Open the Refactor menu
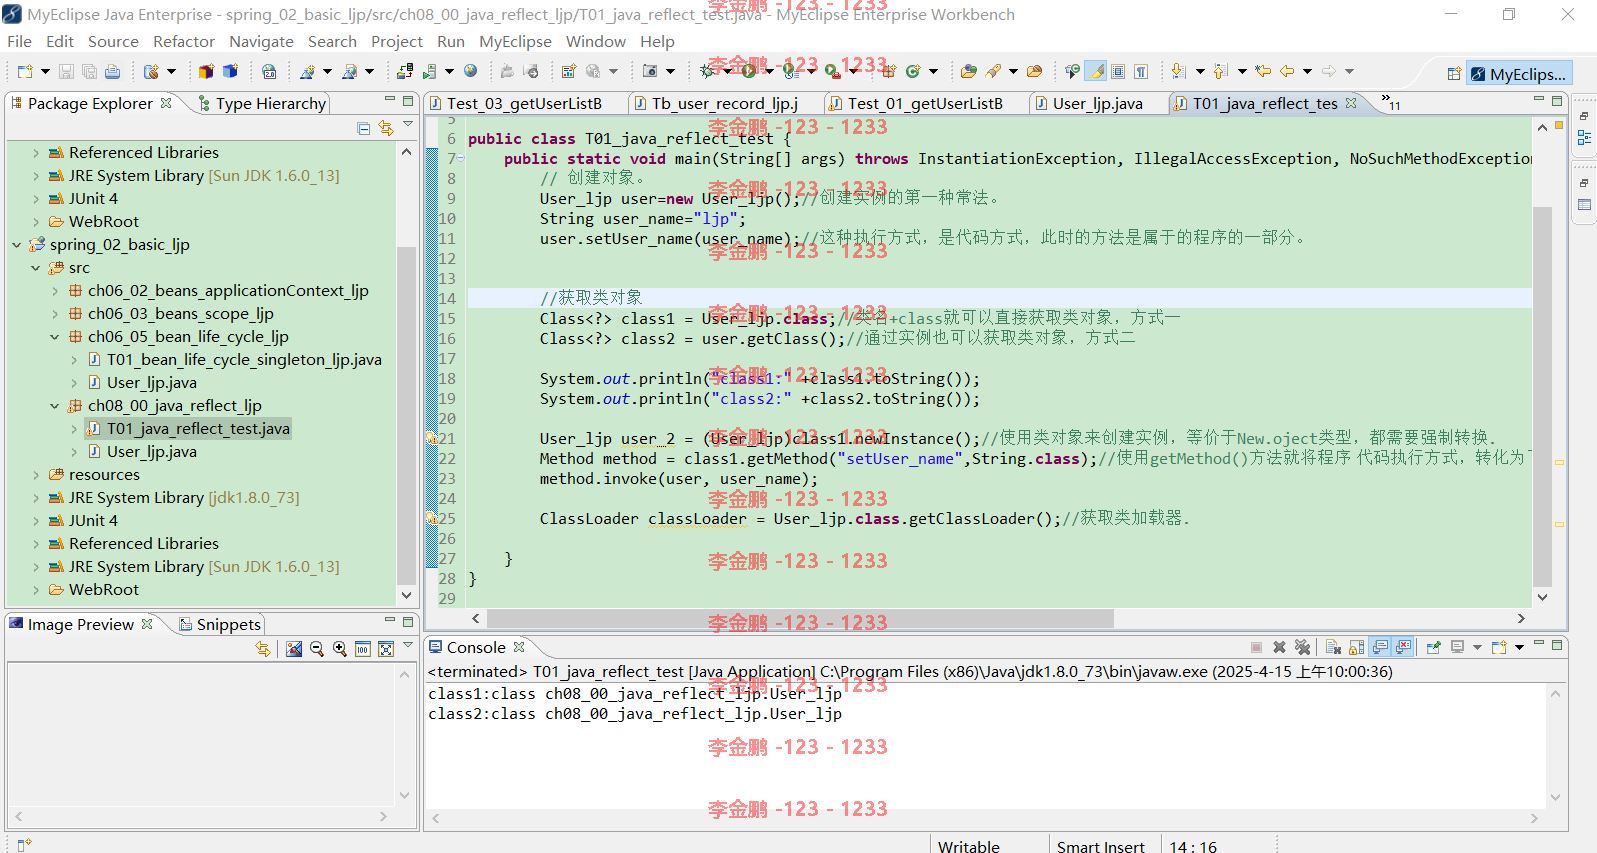This screenshot has height=853, width=1597. point(183,41)
